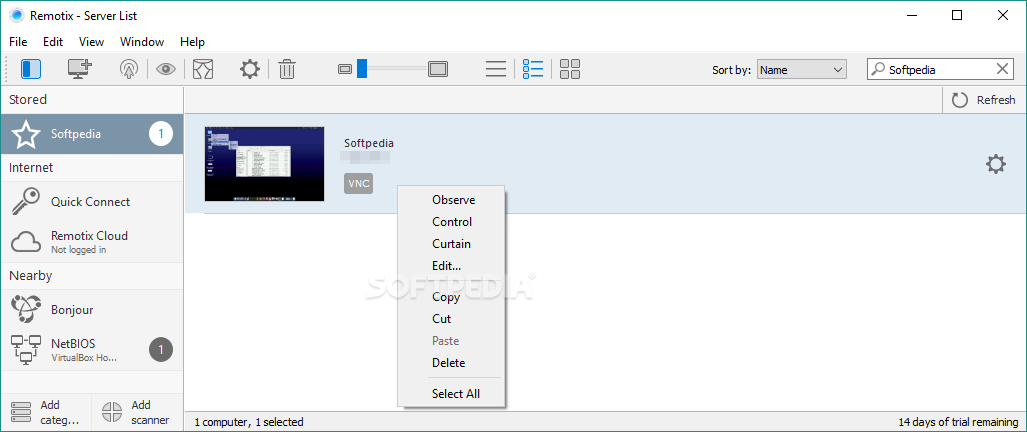Click the Softpedia star icon

[26, 134]
